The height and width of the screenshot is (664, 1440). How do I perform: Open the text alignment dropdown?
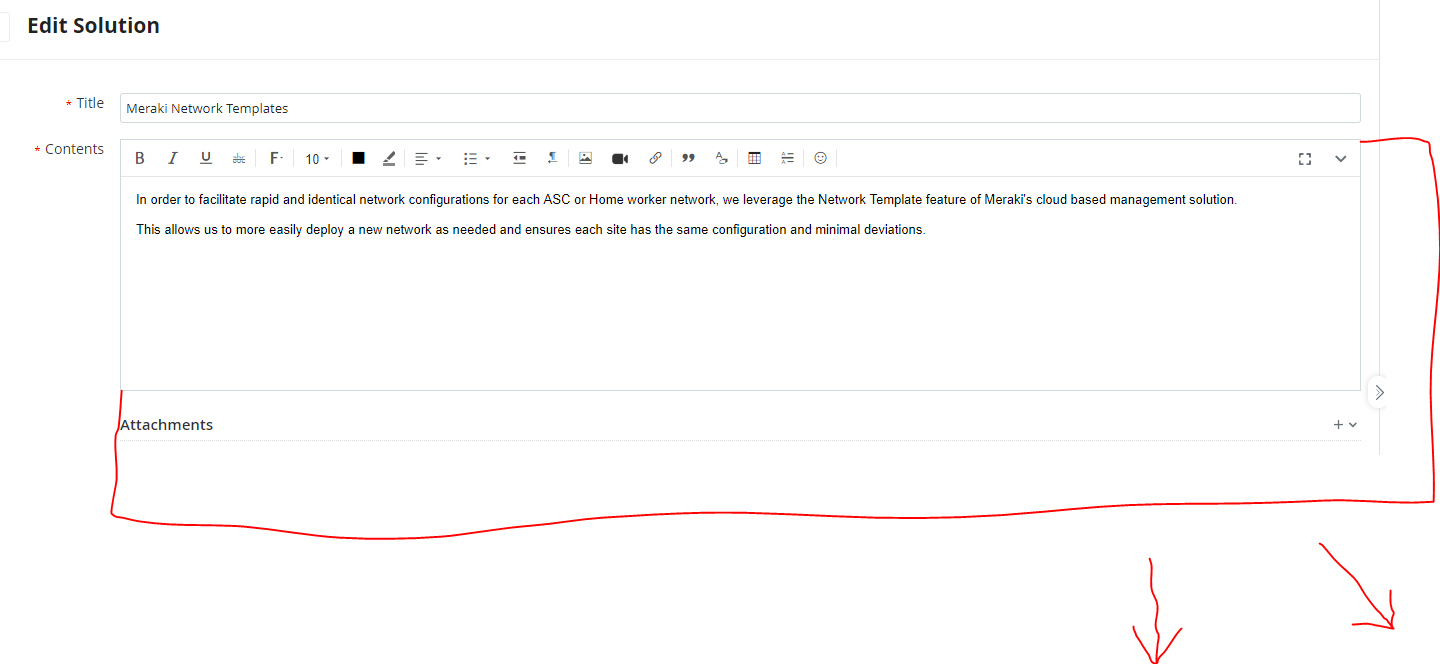pos(428,158)
